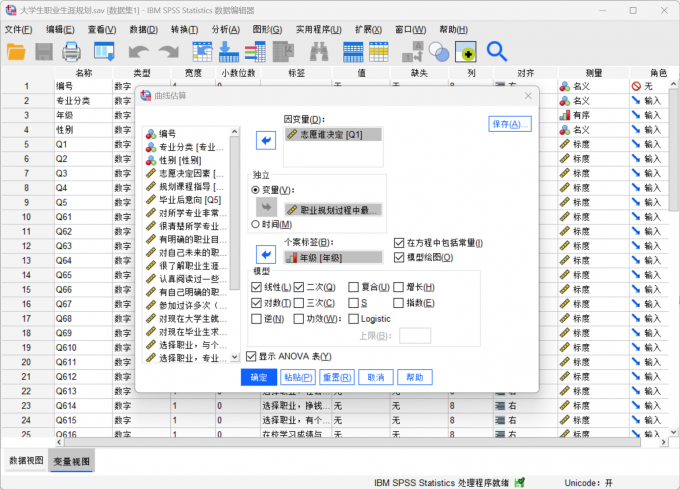Select 编号 in the variable list
680x490 pixels.
[167, 134]
